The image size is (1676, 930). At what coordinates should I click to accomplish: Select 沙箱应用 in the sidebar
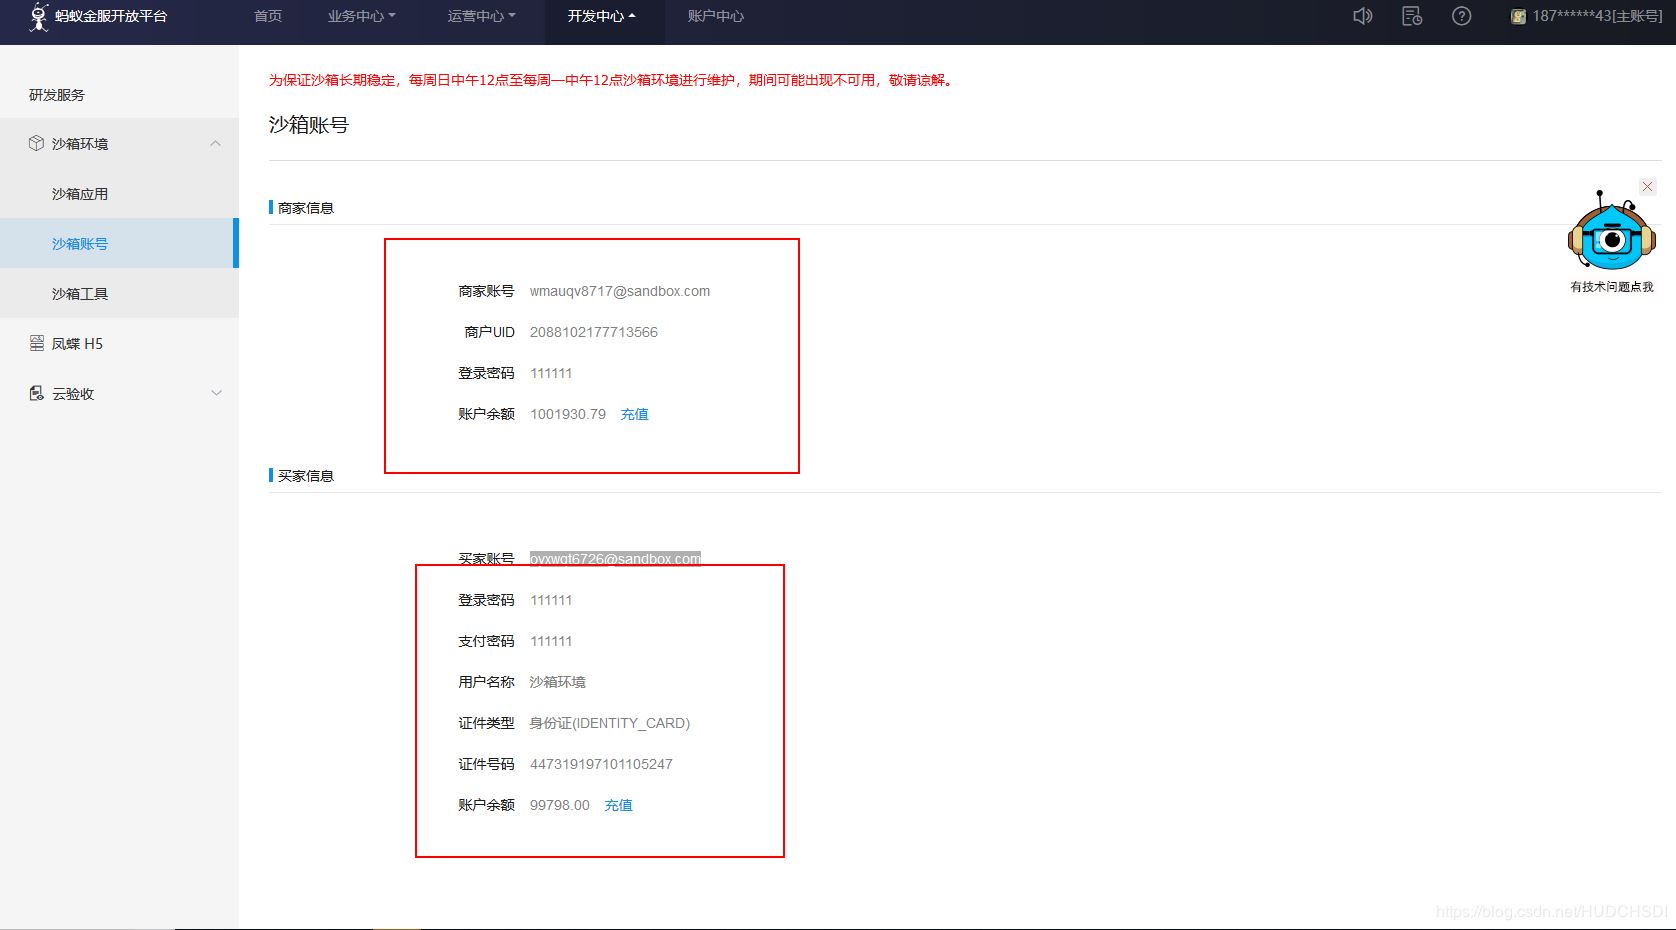click(x=80, y=193)
